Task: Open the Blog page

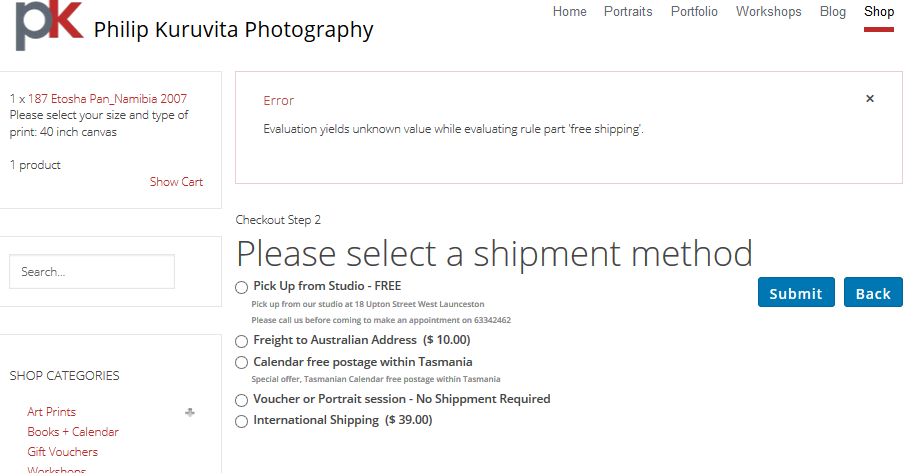Action: click(832, 12)
